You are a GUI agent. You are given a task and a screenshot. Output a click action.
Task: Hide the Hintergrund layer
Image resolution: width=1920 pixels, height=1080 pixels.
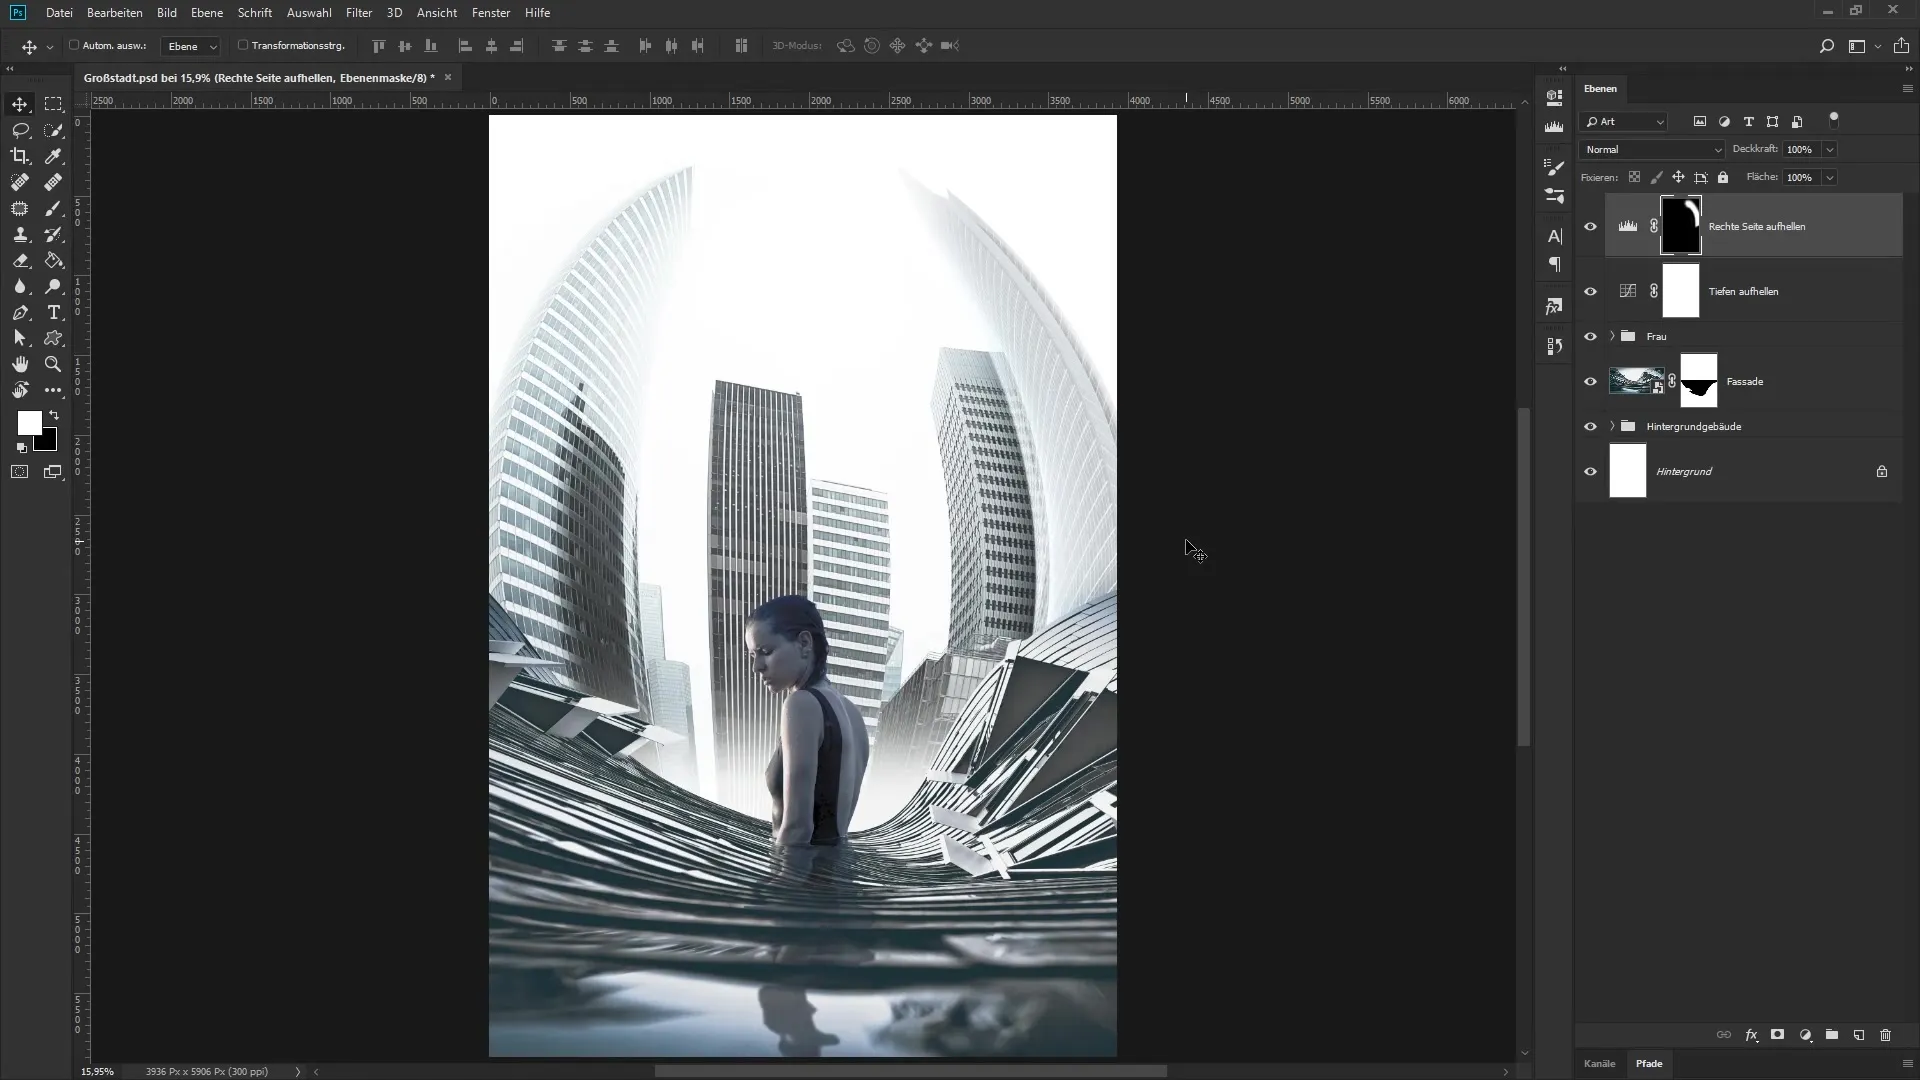1590,471
